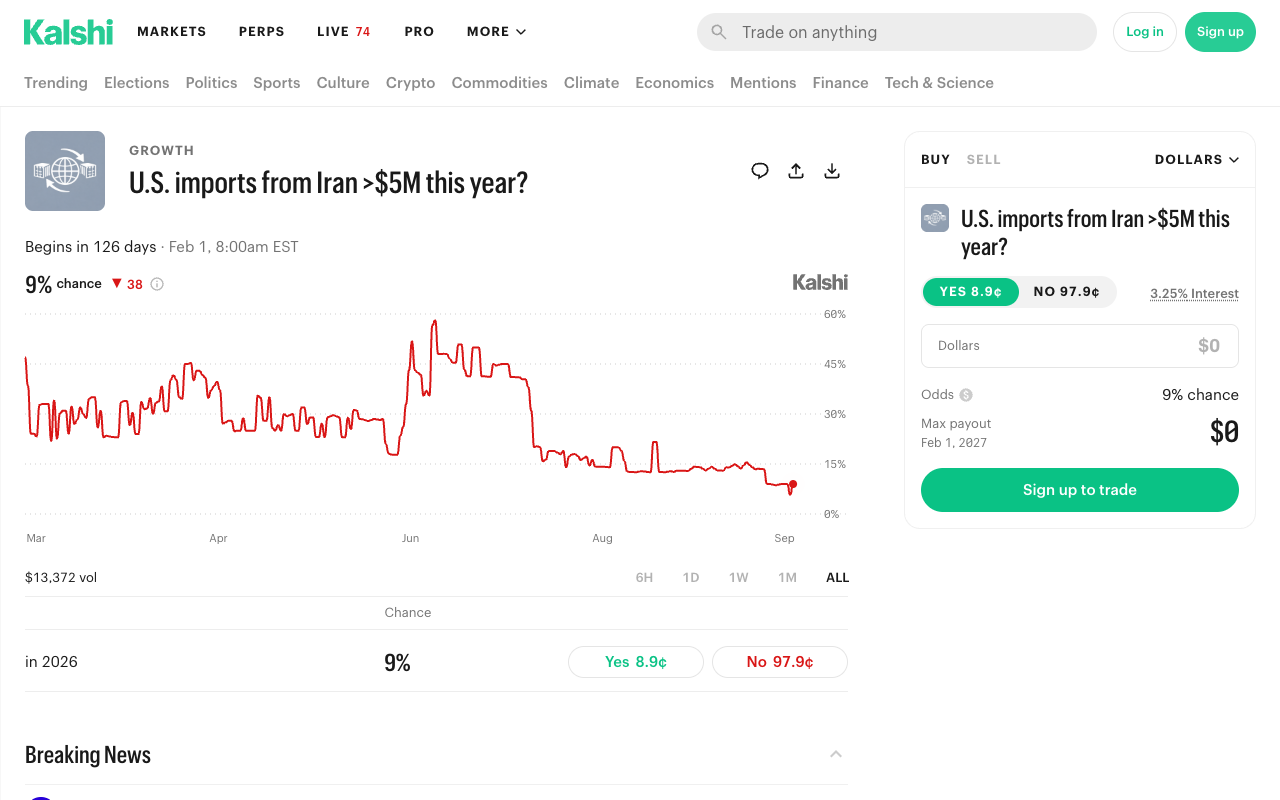
Task: Expand the MORE menu
Action: click(x=496, y=32)
